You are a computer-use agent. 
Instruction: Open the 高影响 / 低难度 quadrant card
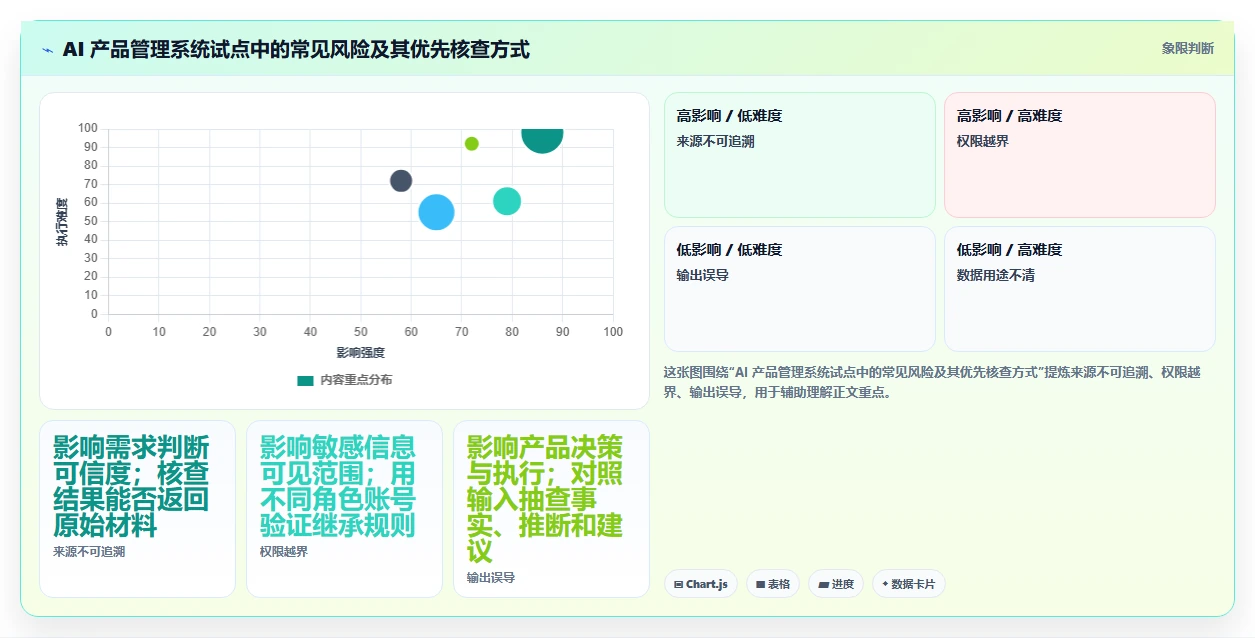800,155
